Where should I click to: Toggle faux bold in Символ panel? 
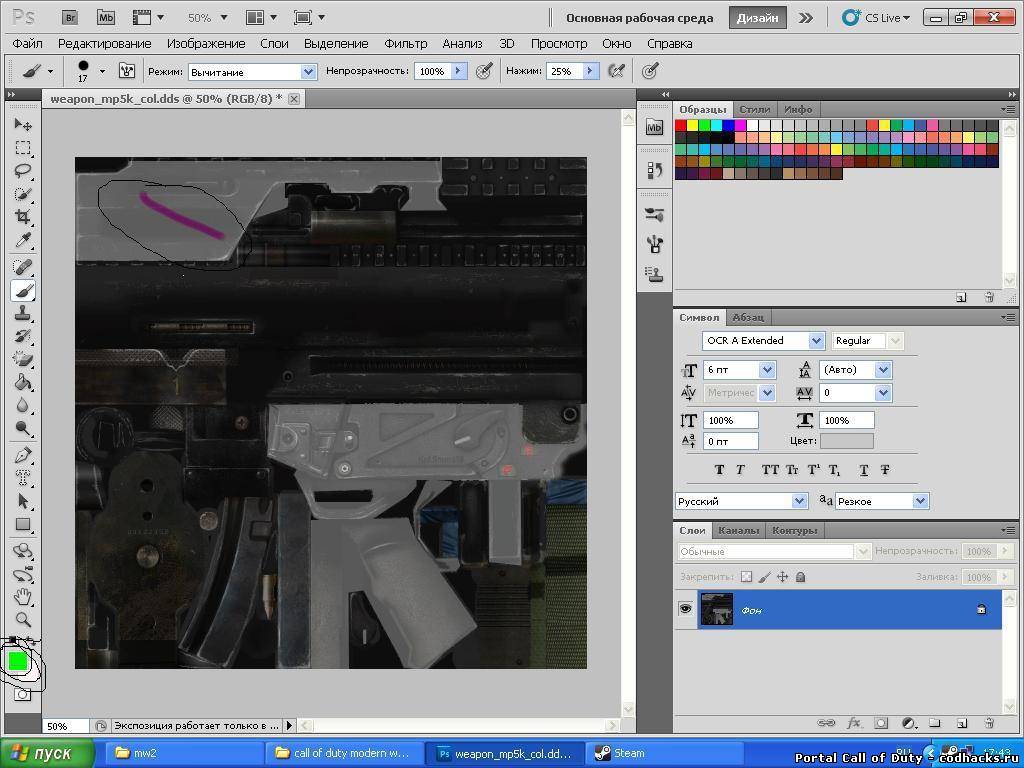(x=720, y=470)
